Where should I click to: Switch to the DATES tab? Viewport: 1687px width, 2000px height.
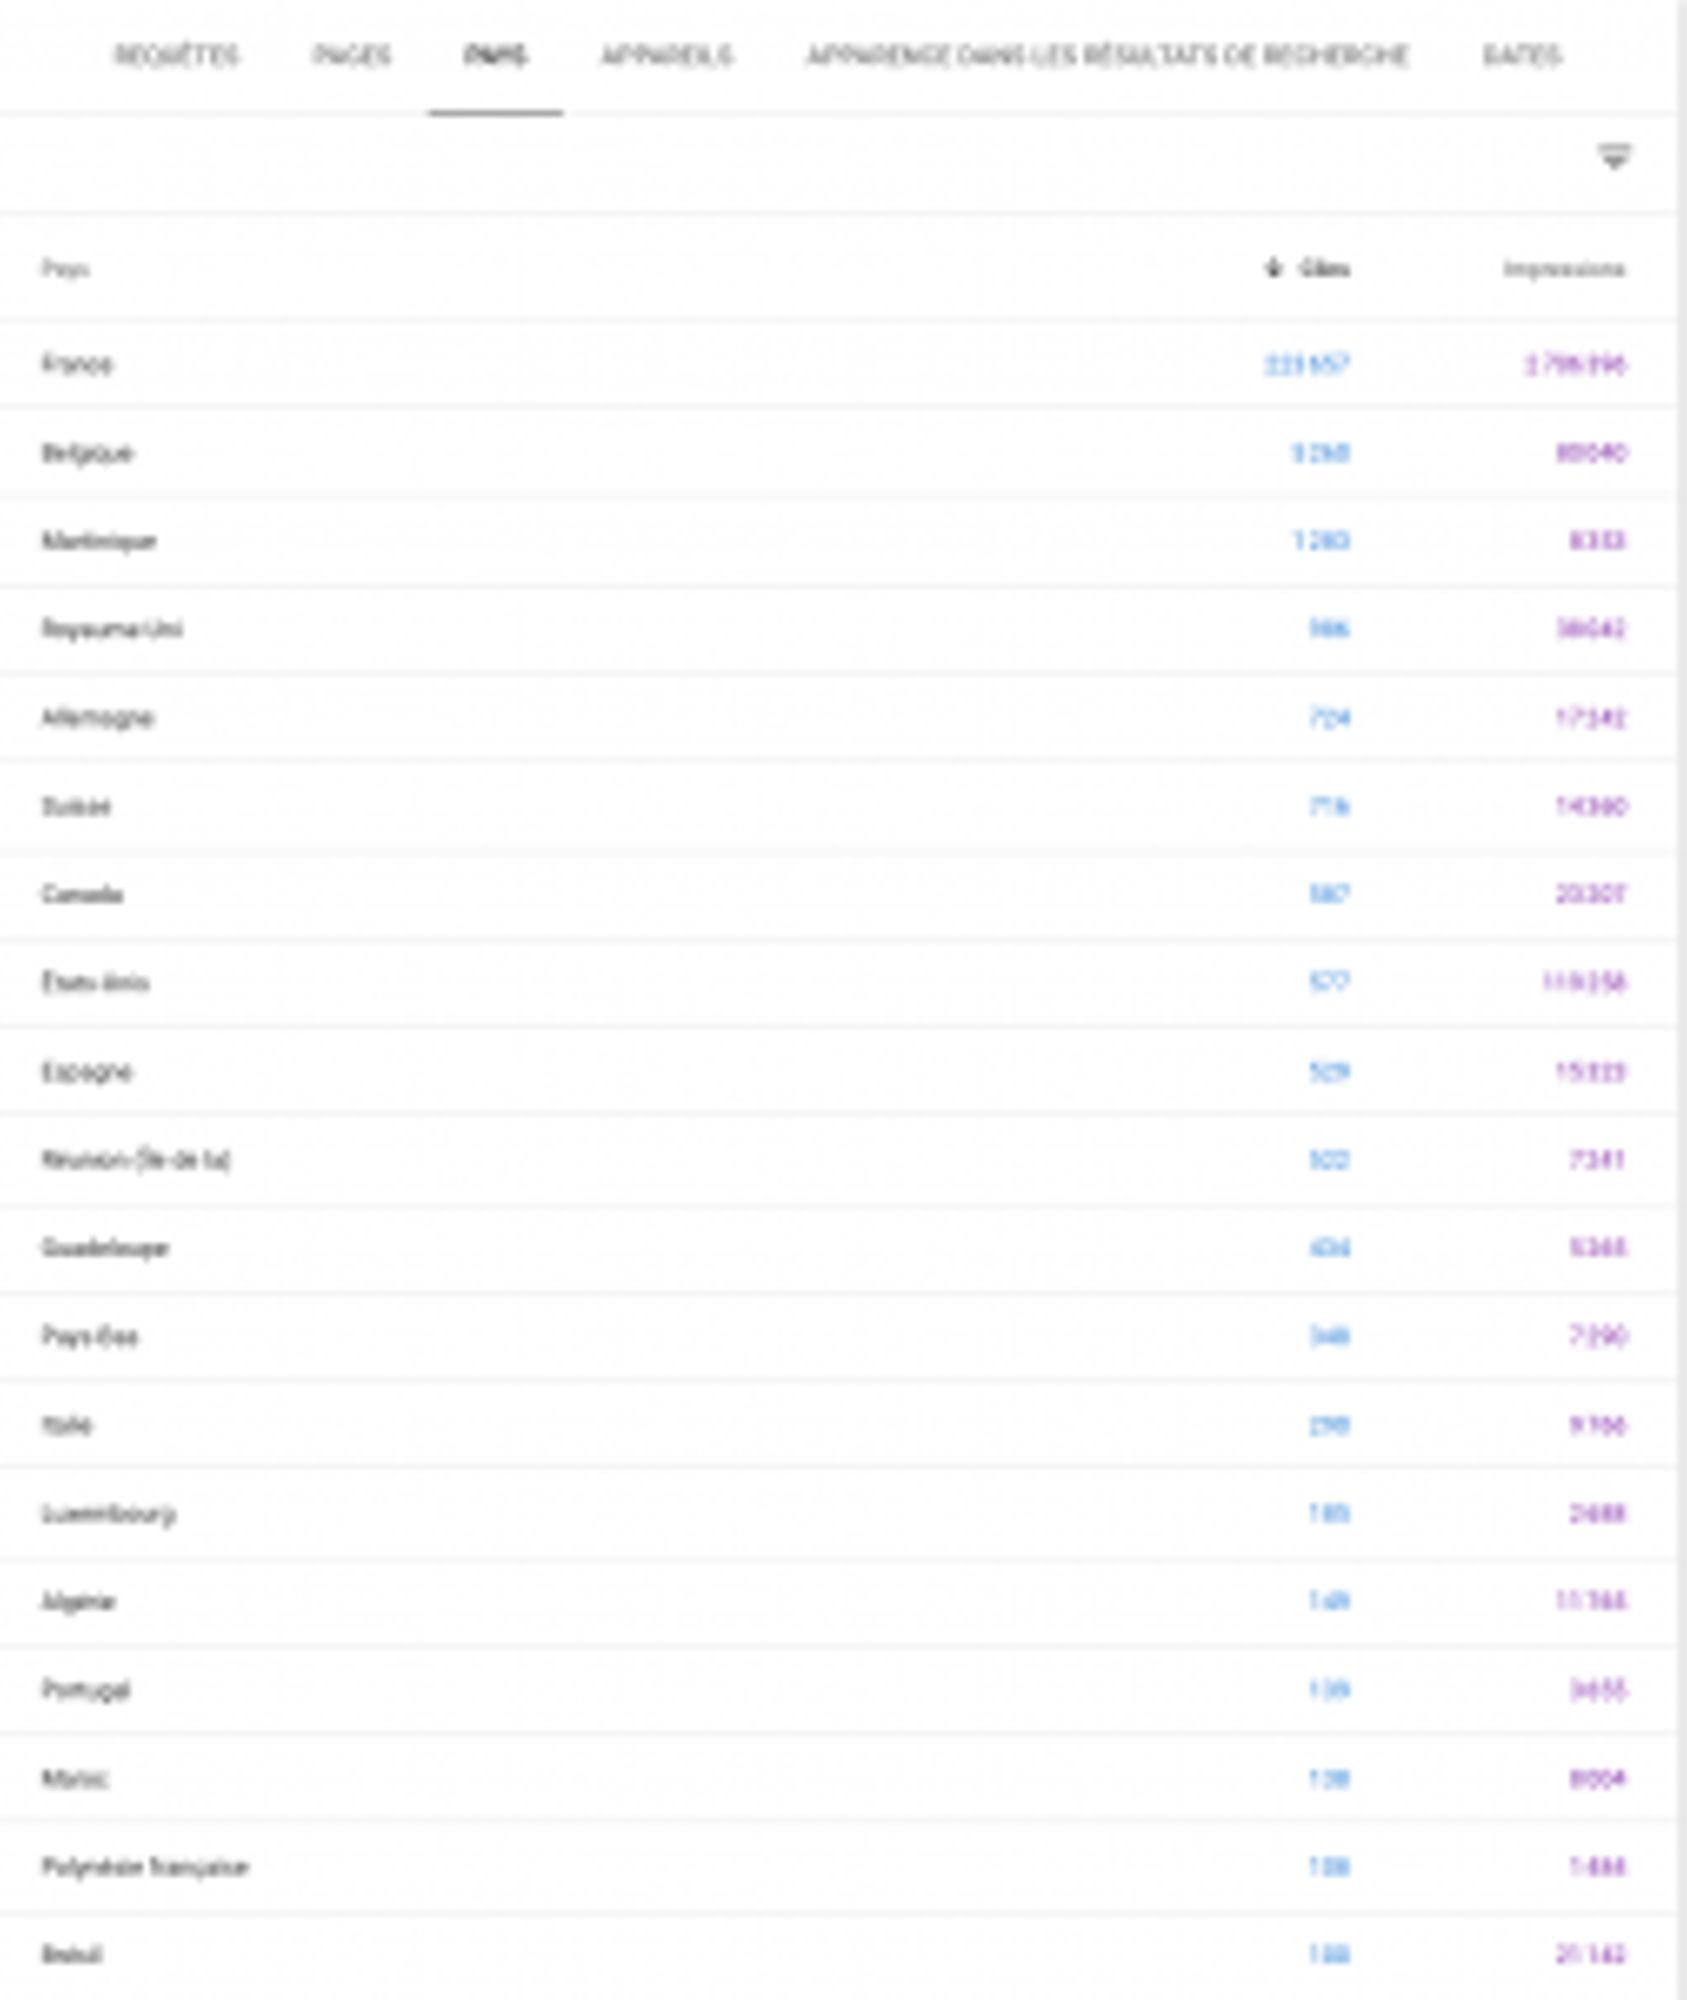pyautogui.click(x=1521, y=56)
